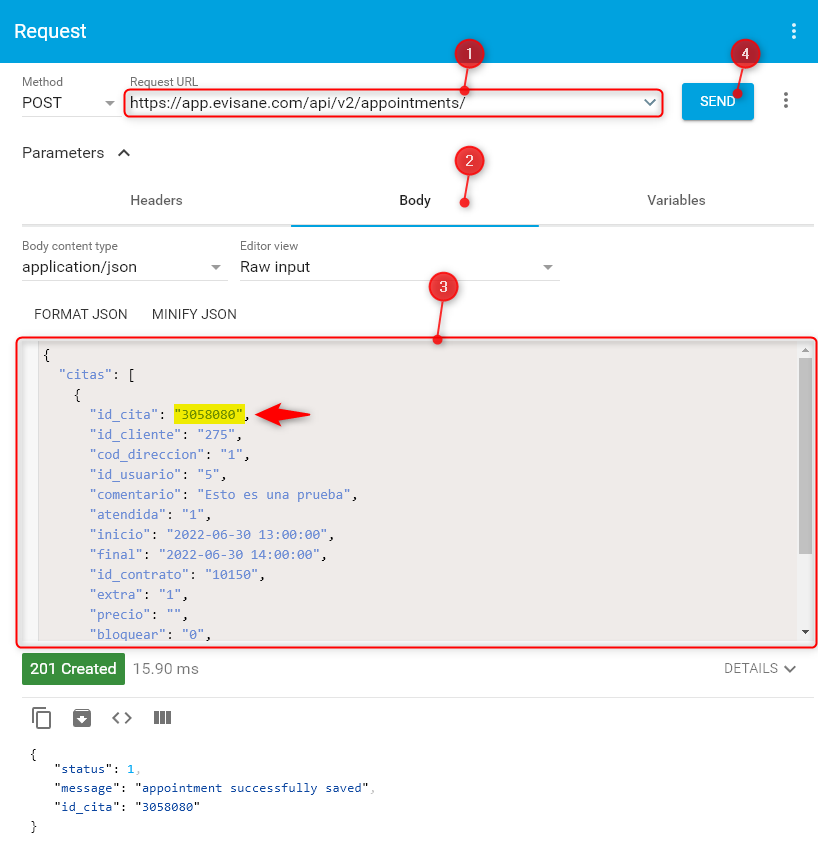Viewport: 818px width, 844px height.
Task: Expand the Request URL history chevron
Action: 650,102
